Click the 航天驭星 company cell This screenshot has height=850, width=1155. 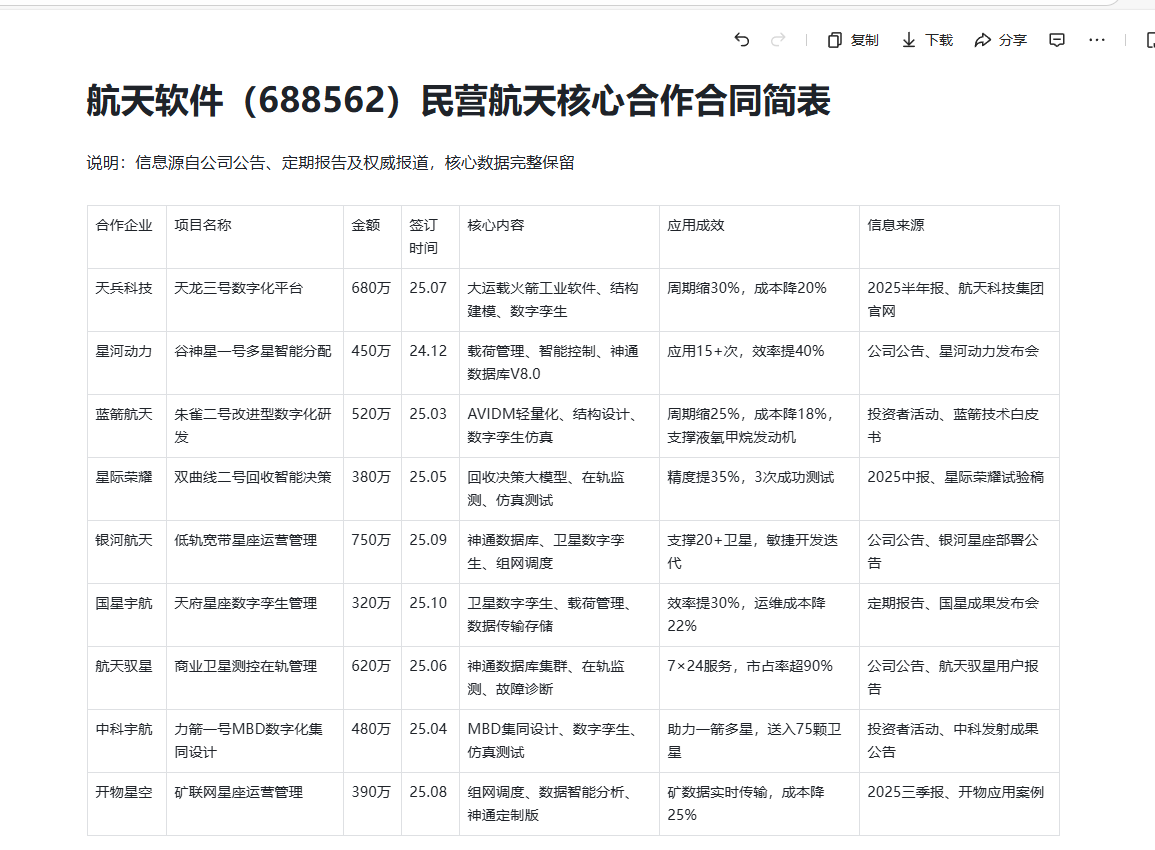pos(127,678)
